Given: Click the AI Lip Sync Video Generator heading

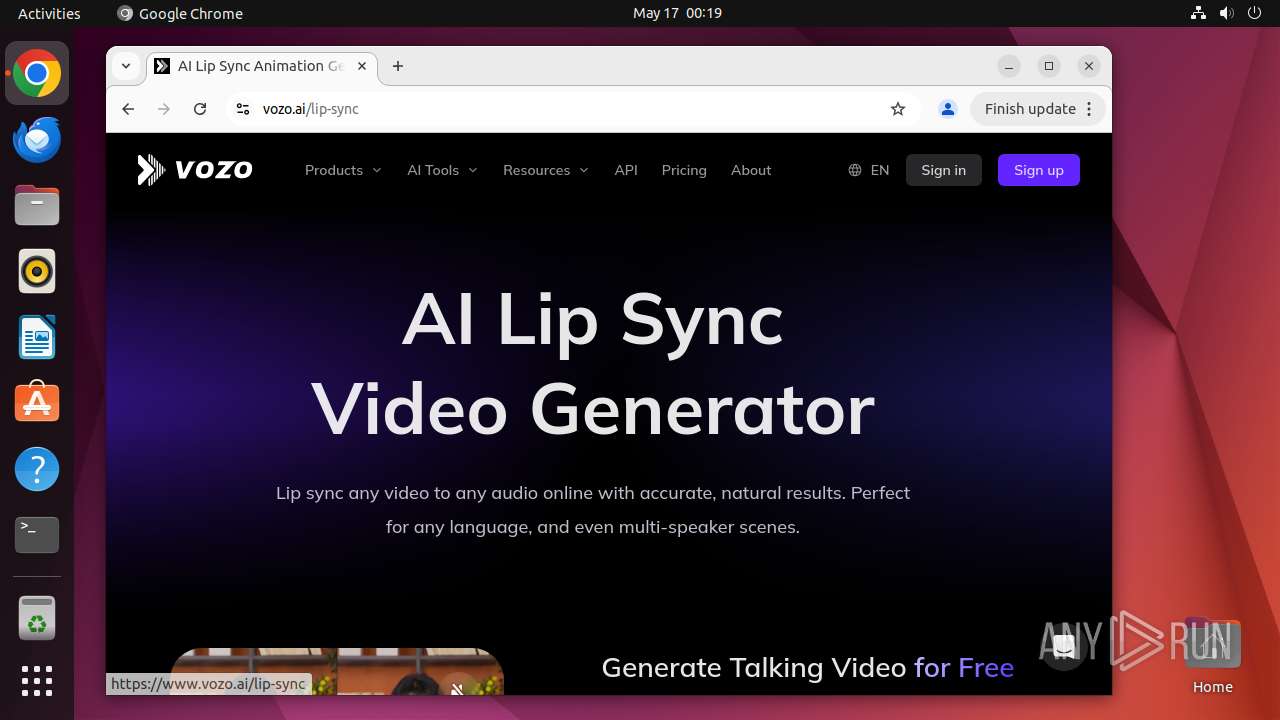Looking at the screenshot, I should (593, 364).
